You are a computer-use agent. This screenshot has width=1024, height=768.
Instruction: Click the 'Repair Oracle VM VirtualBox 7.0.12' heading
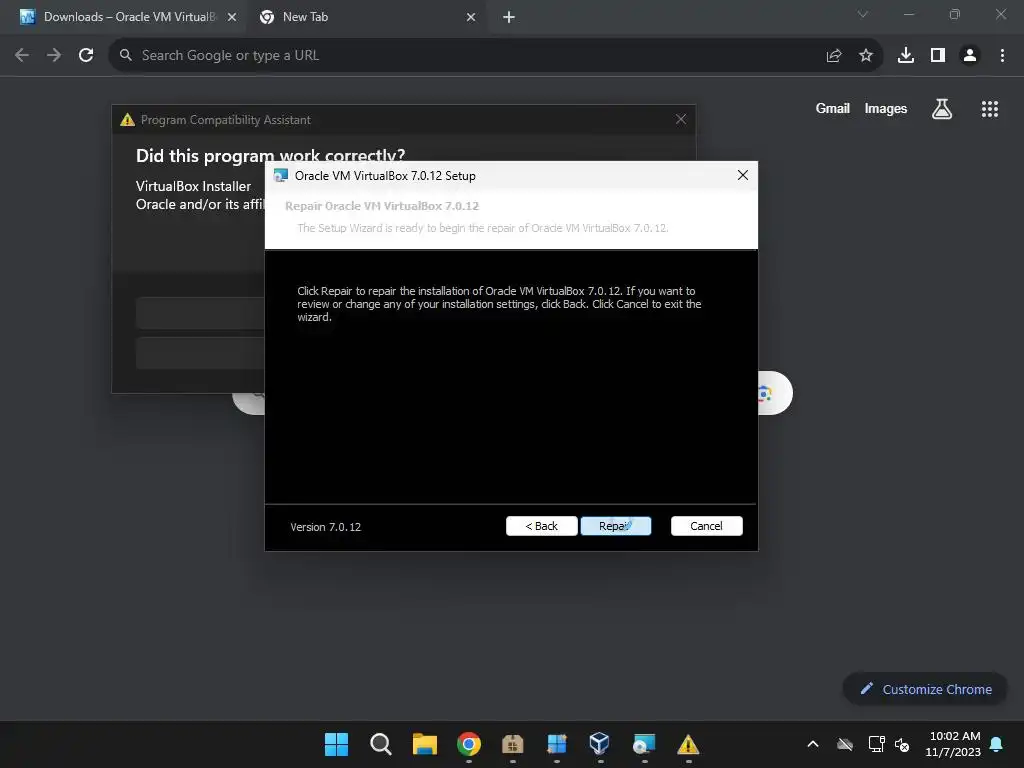(382, 206)
